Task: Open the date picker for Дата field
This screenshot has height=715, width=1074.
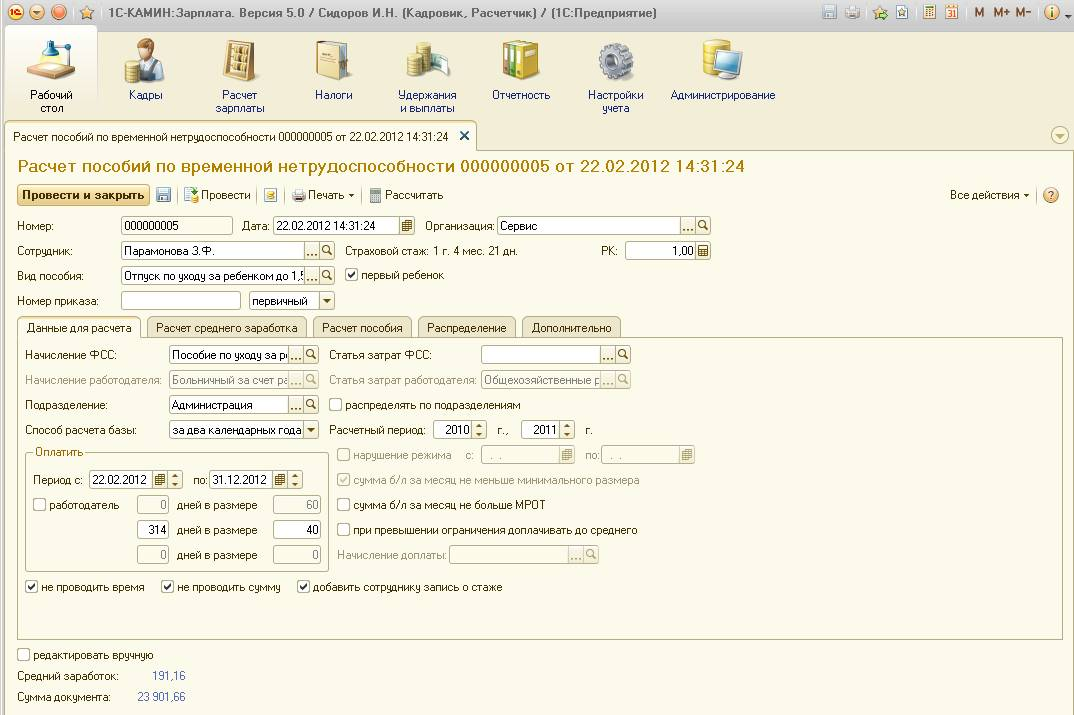Action: point(407,225)
